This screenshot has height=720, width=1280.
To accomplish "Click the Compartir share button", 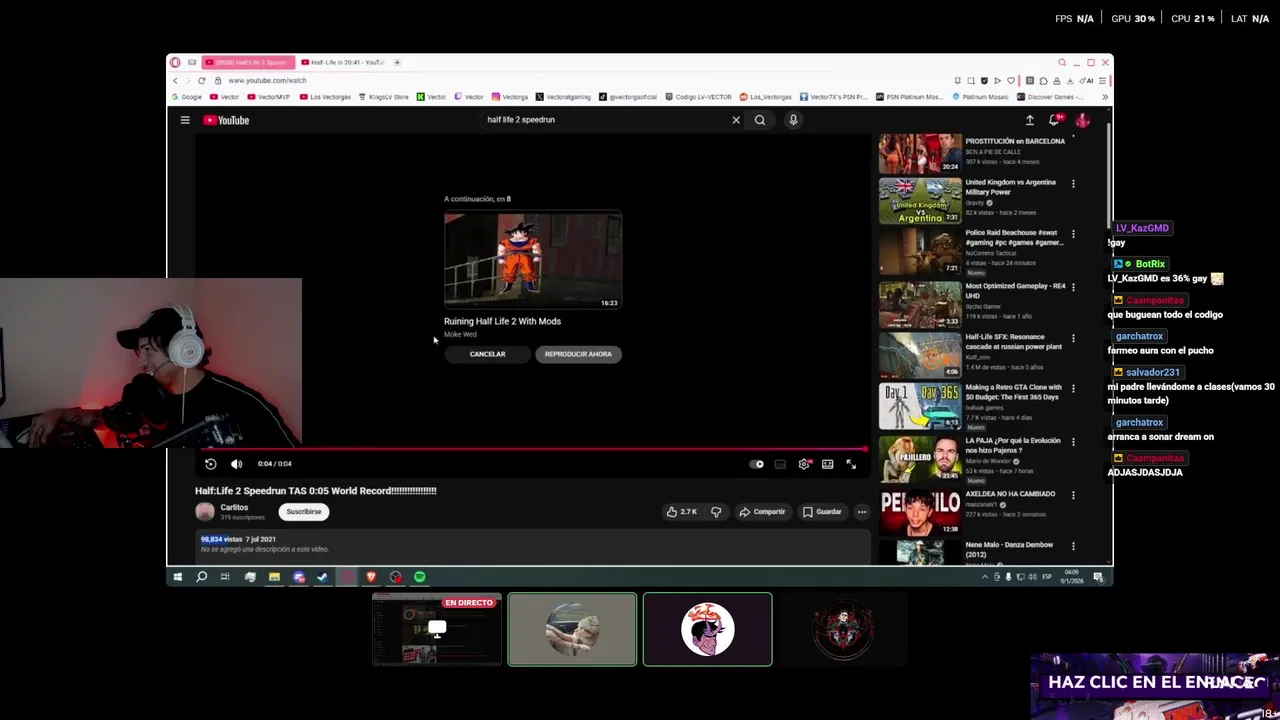I will 762,512.
